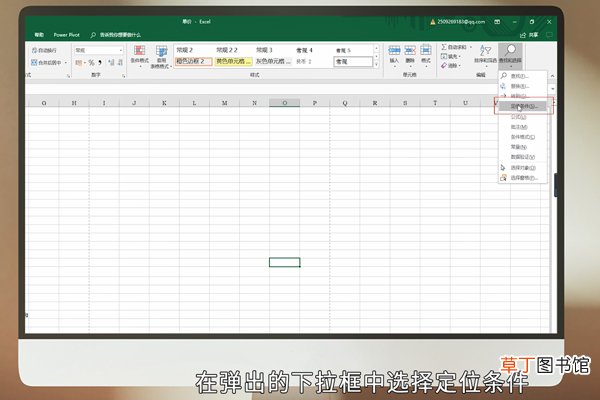Expand the cell styles gallery More arrow

coord(377,65)
